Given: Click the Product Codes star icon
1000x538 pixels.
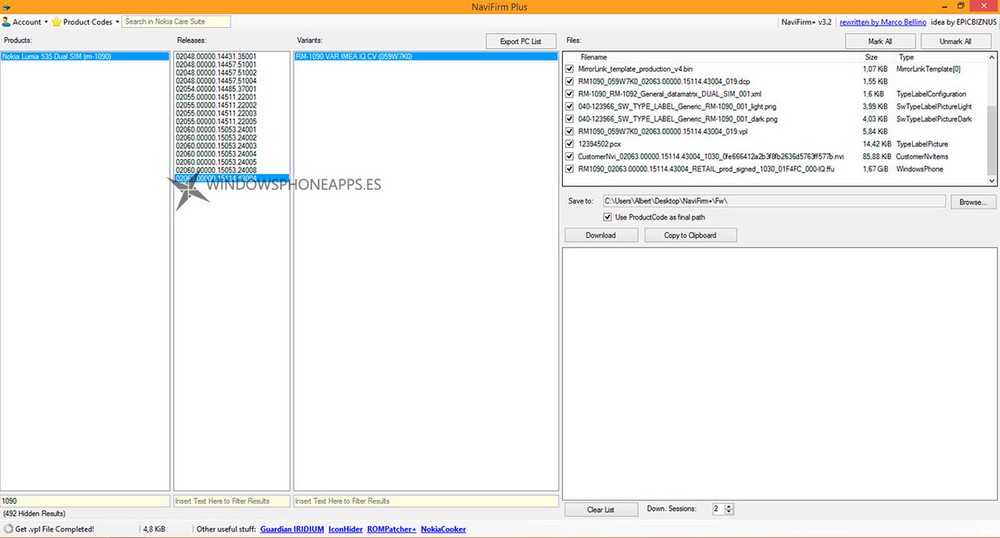Looking at the screenshot, I should (x=57, y=22).
